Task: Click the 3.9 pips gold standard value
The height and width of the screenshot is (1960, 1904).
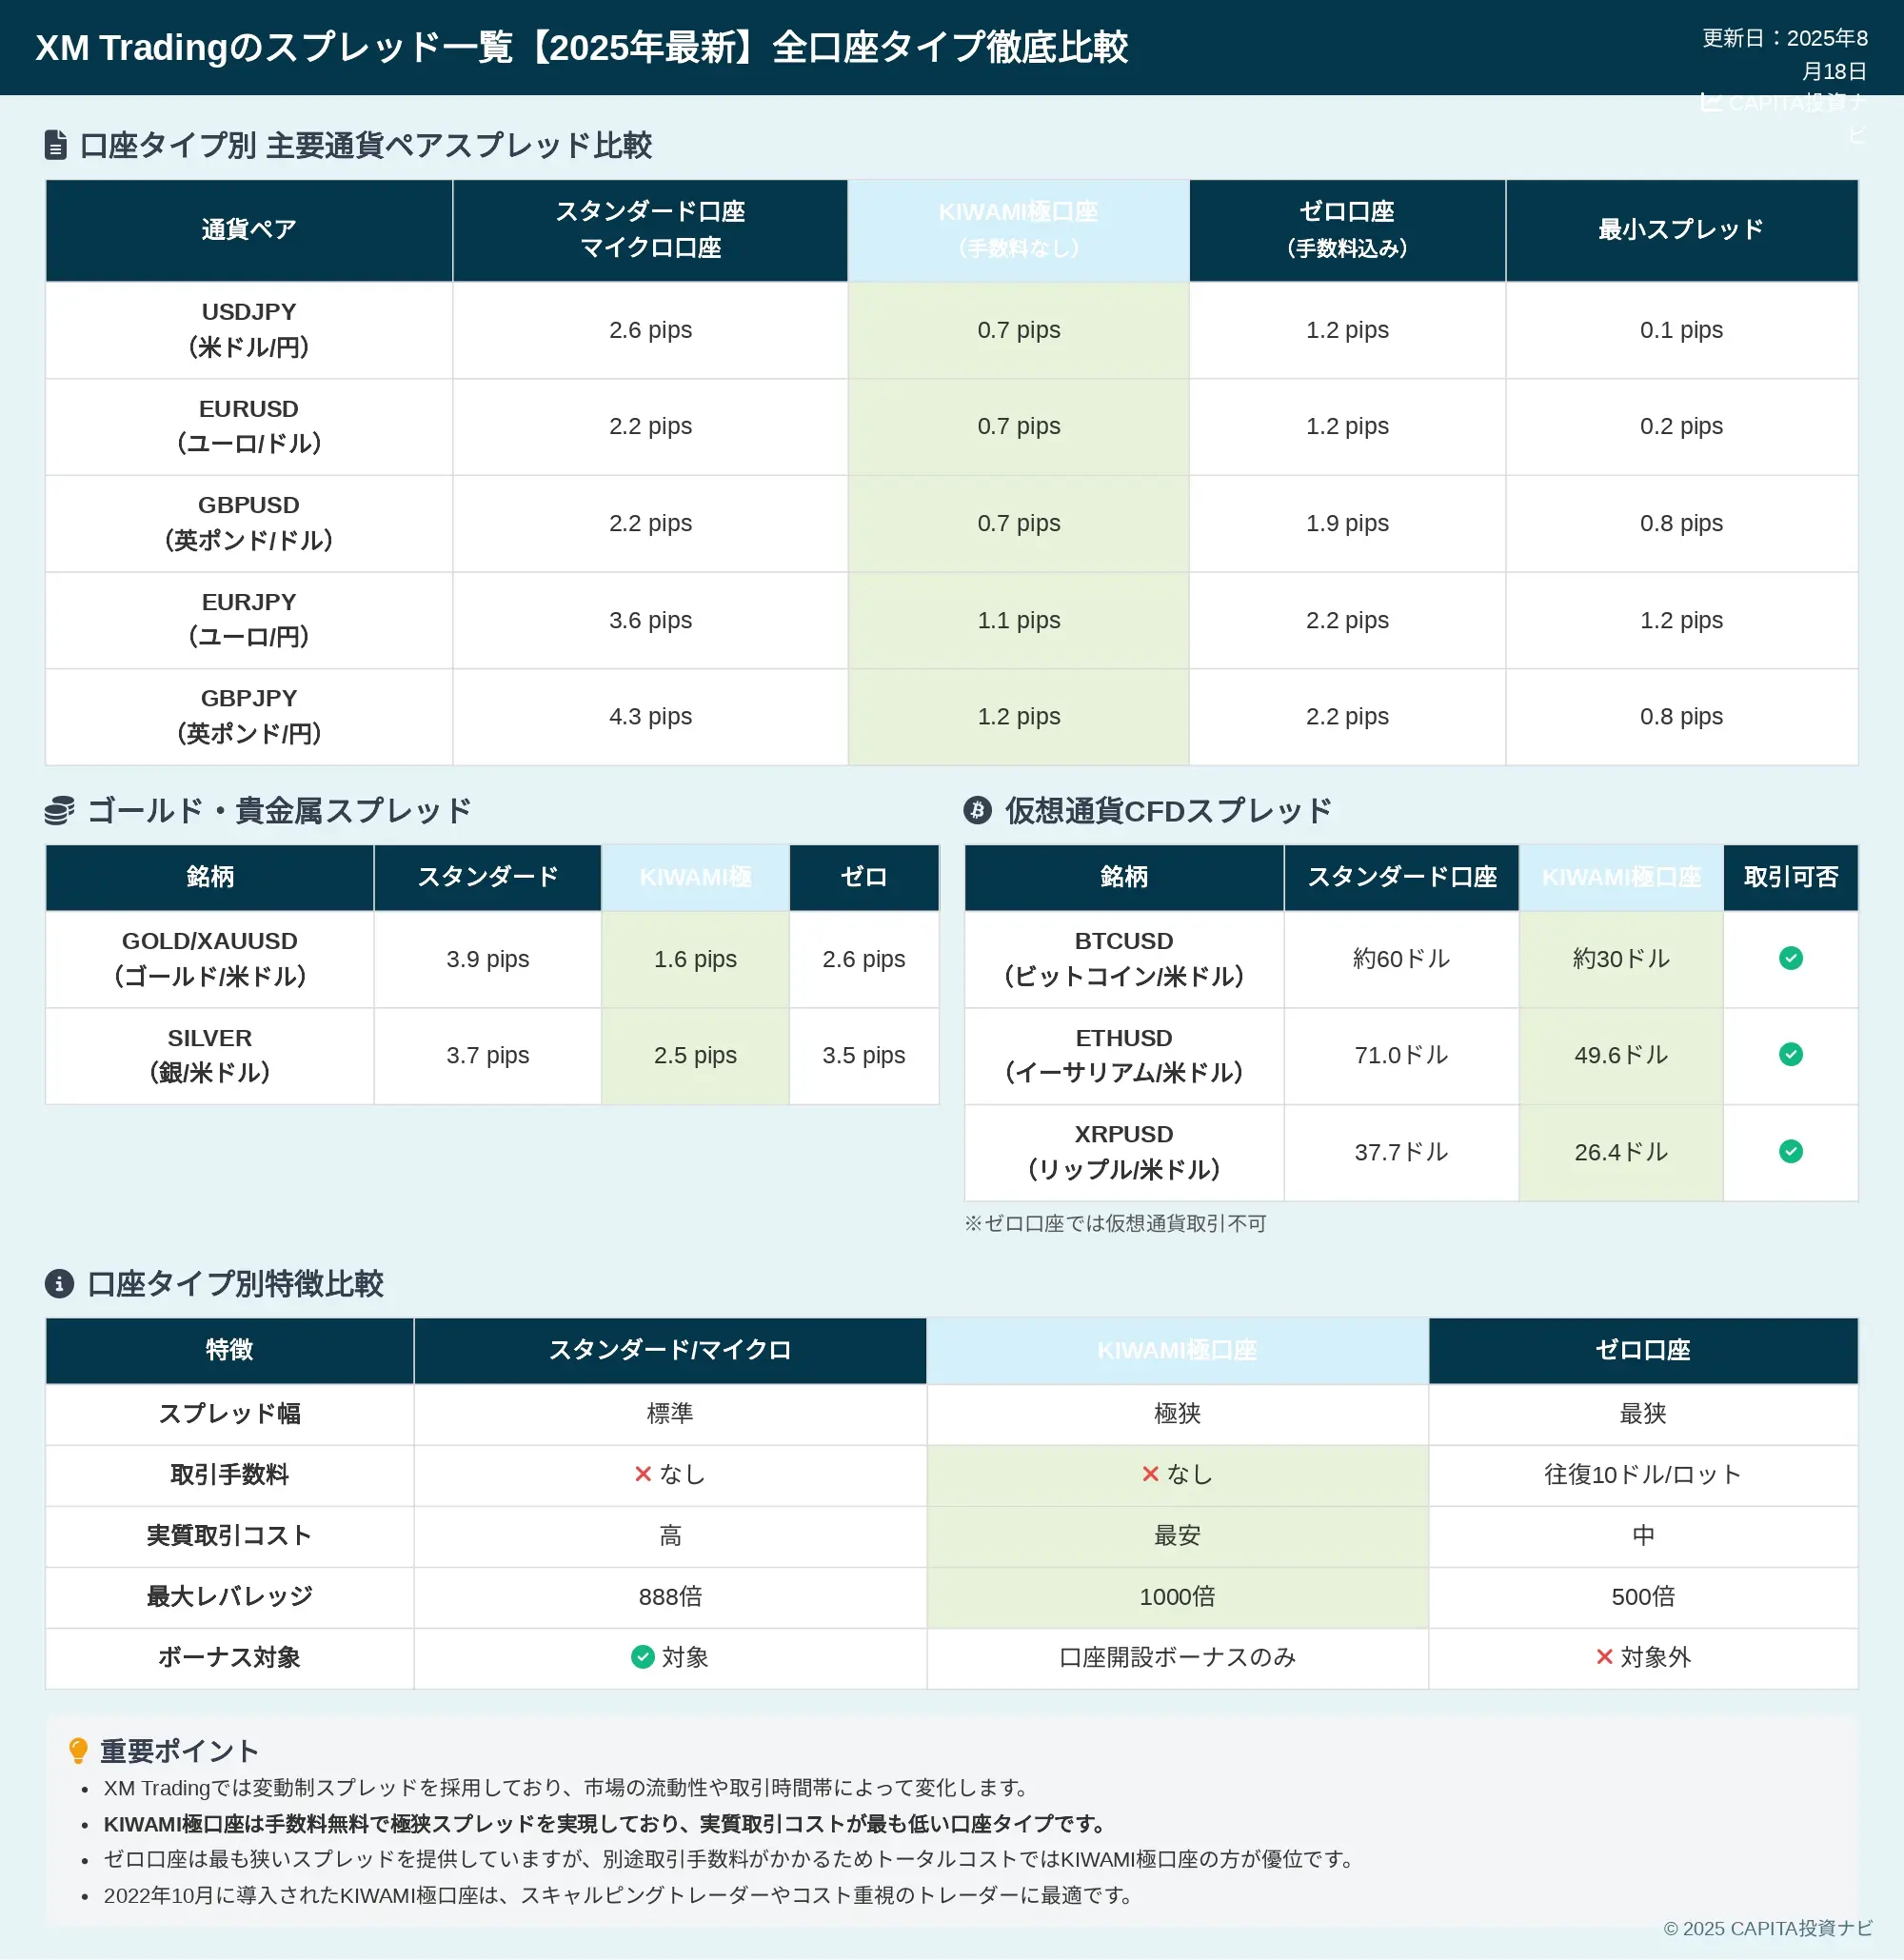Action: click(x=488, y=959)
